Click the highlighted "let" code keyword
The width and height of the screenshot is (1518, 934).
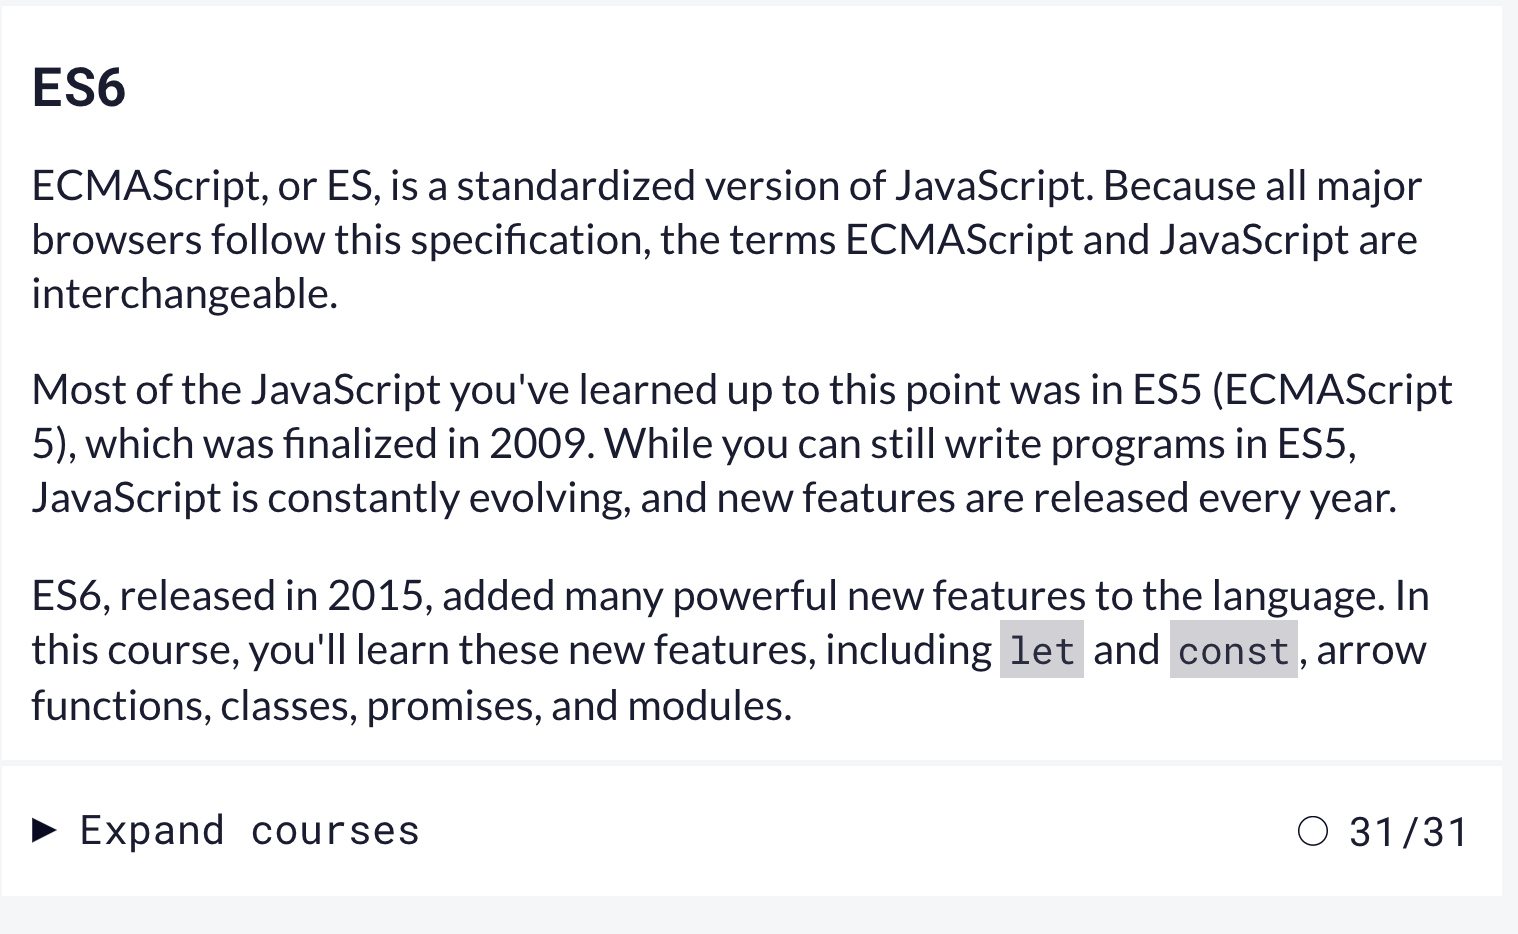pyautogui.click(x=1041, y=651)
